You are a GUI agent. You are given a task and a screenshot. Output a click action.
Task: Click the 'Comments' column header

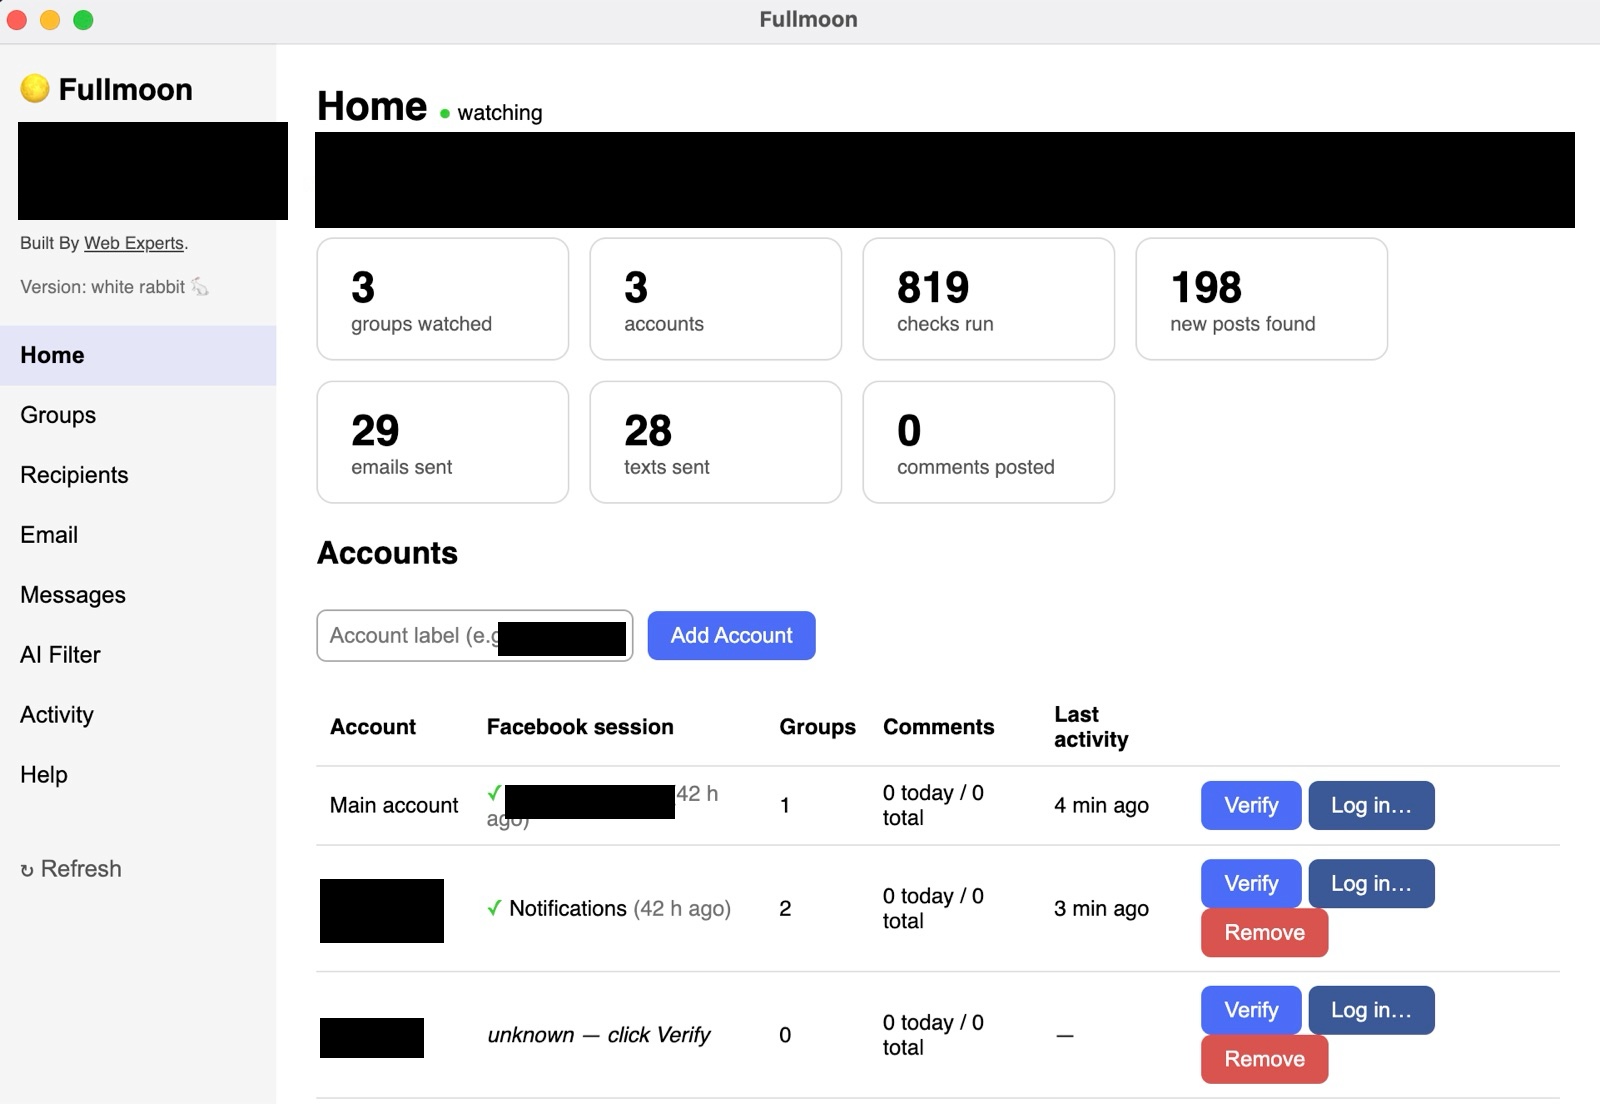938,727
